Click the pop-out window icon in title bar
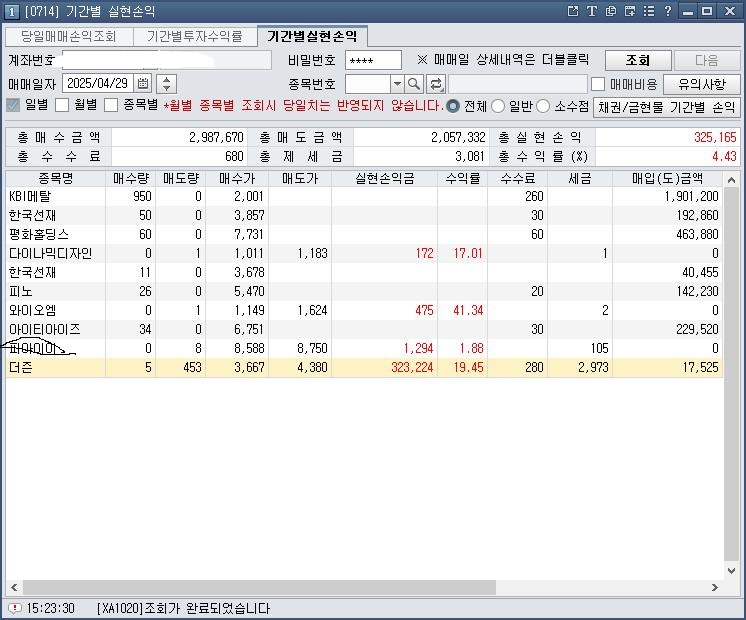This screenshot has height=620, width=746. click(573, 11)
